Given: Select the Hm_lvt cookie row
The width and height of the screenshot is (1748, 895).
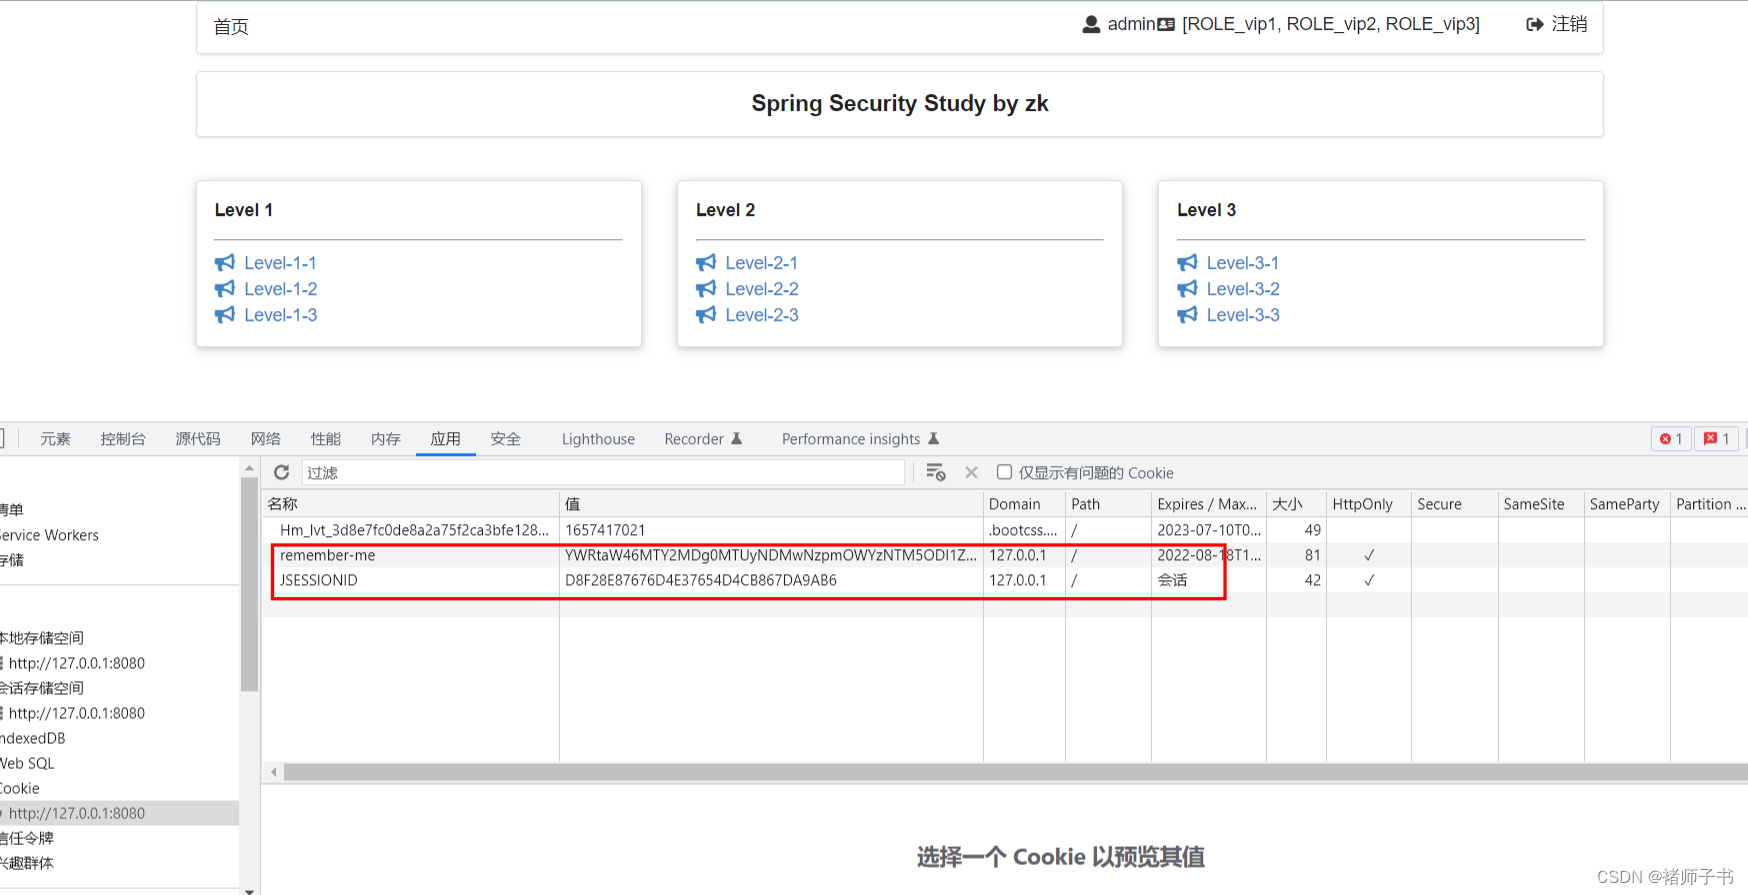Looking at the screenshot, I should point(1005,530).
